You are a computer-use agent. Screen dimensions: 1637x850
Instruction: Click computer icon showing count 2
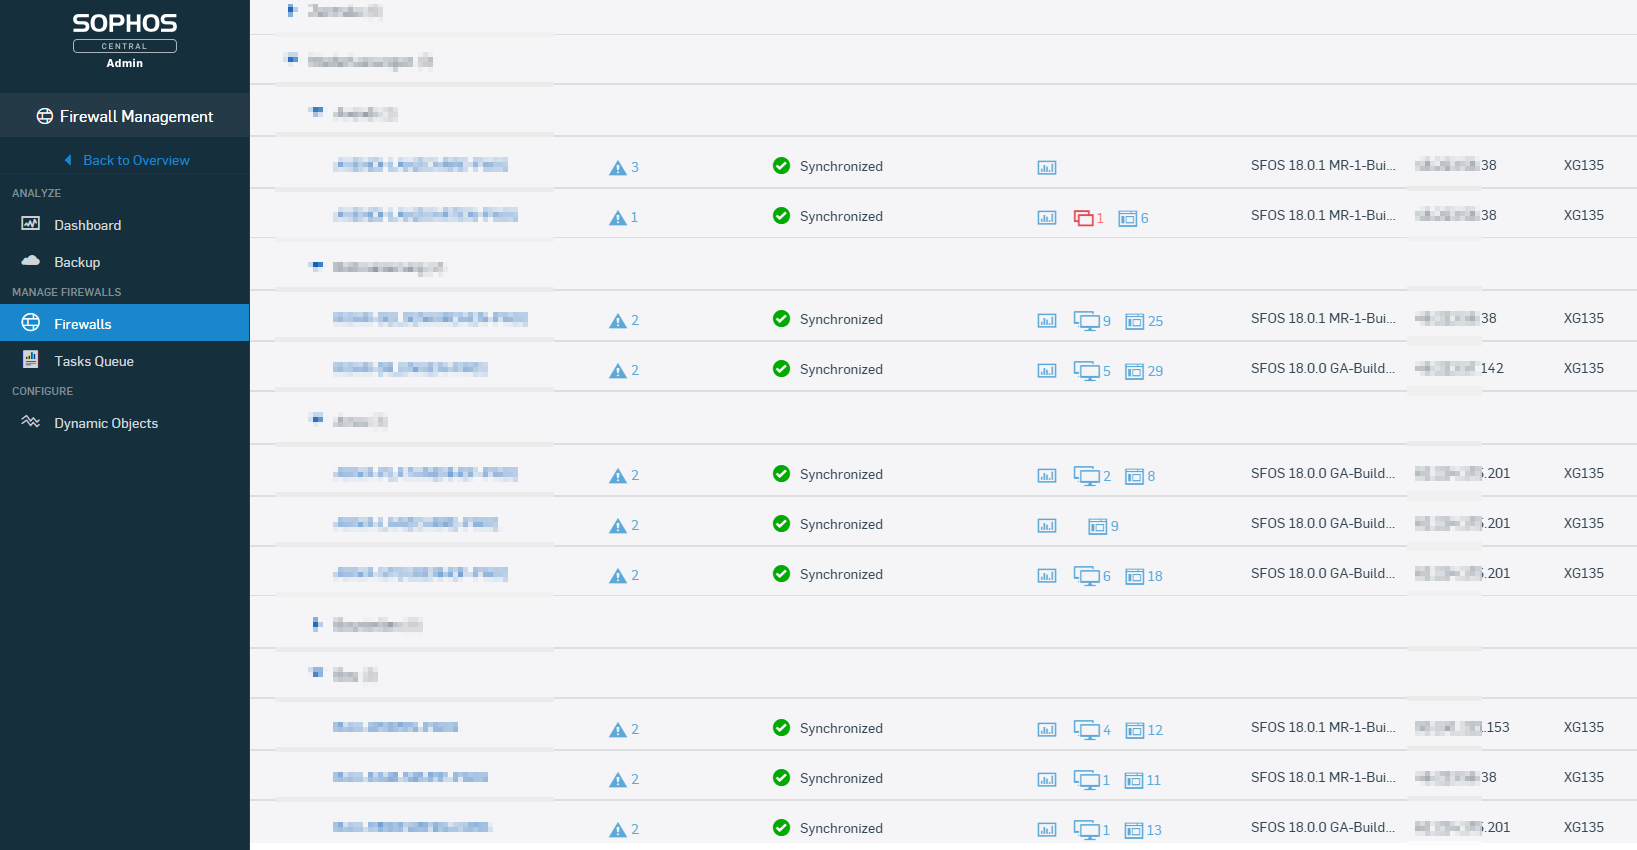point(1086,476)
